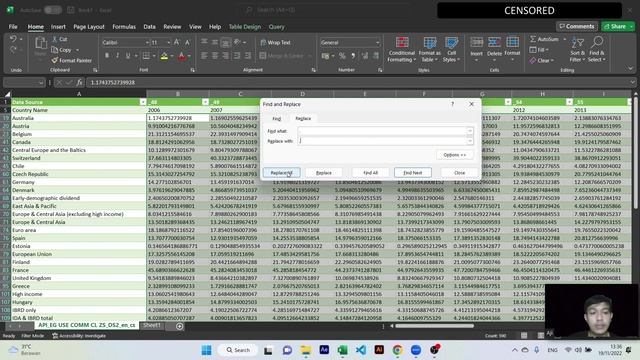This screenshot has height=360, width=640.
Task: Click the green Share button
Action: (x=618, y=26)
